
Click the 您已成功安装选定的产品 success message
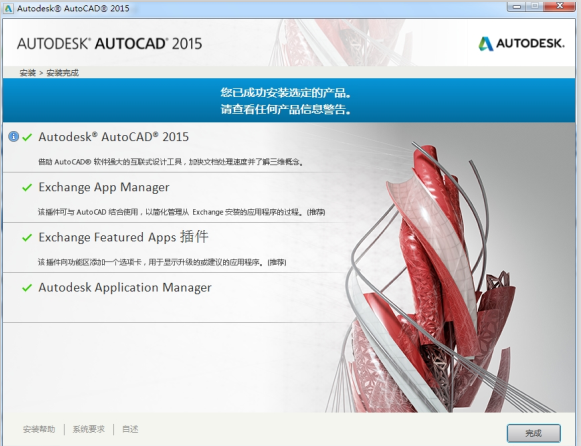[x=286, y=93]
